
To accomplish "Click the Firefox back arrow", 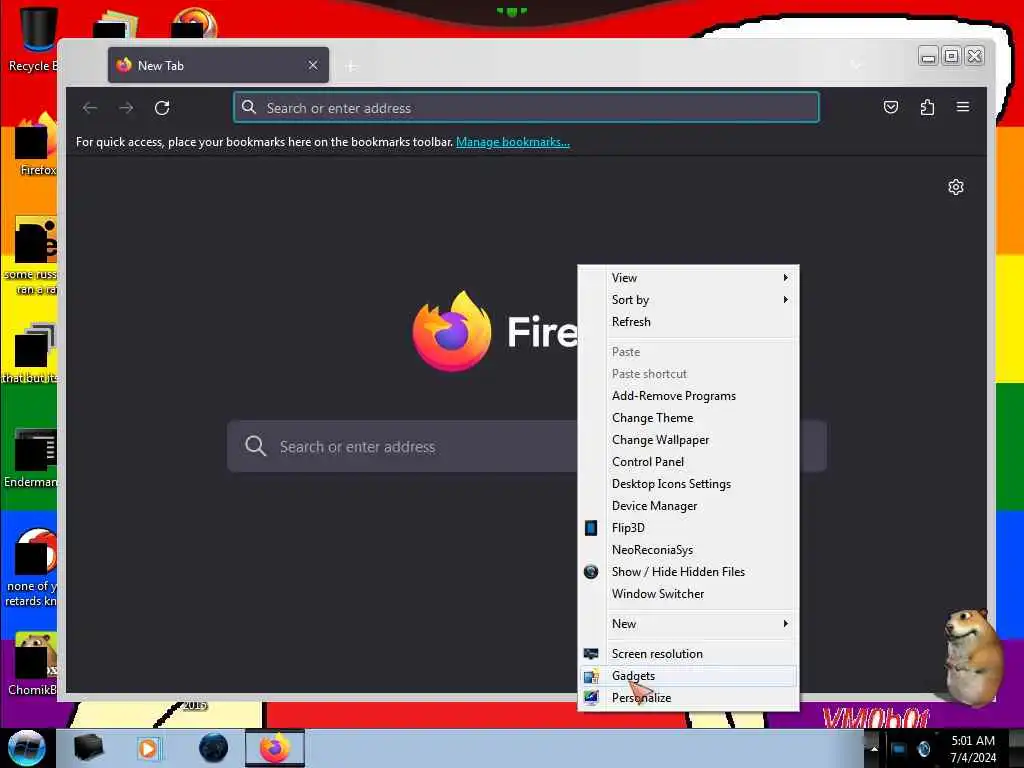I will (x=90, y=108).
